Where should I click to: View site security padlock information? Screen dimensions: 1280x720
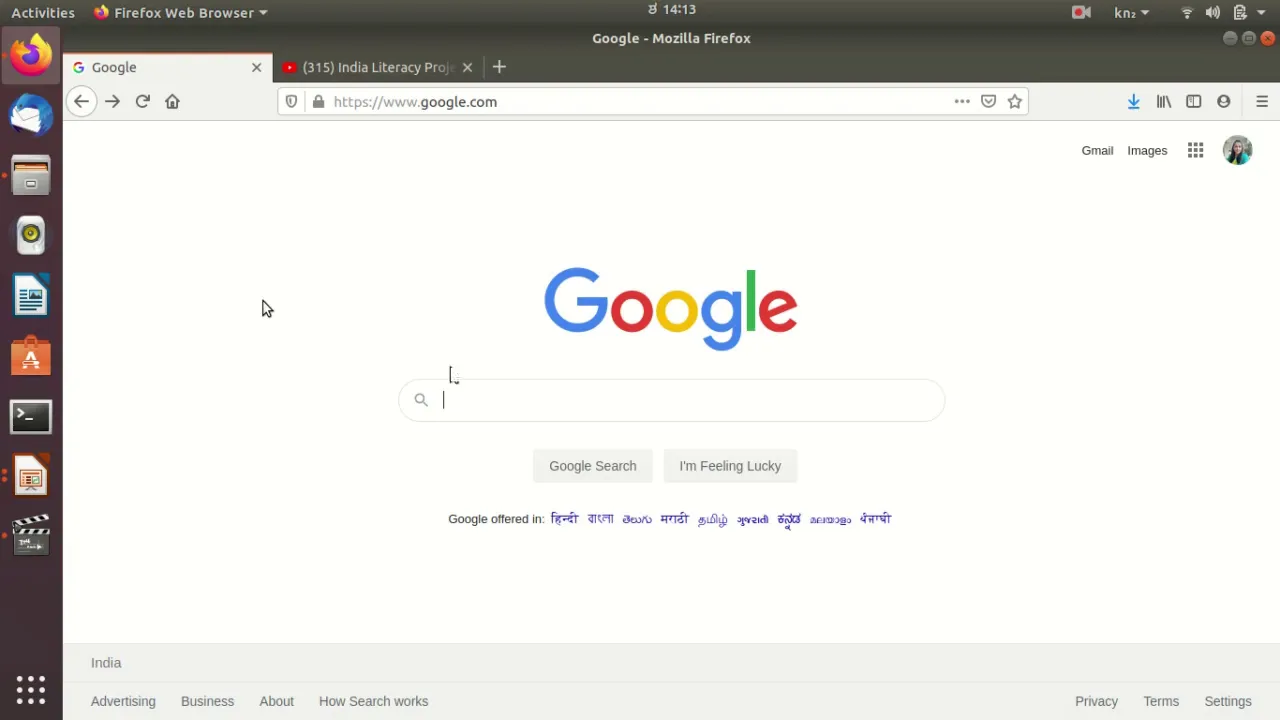[318, 101]
